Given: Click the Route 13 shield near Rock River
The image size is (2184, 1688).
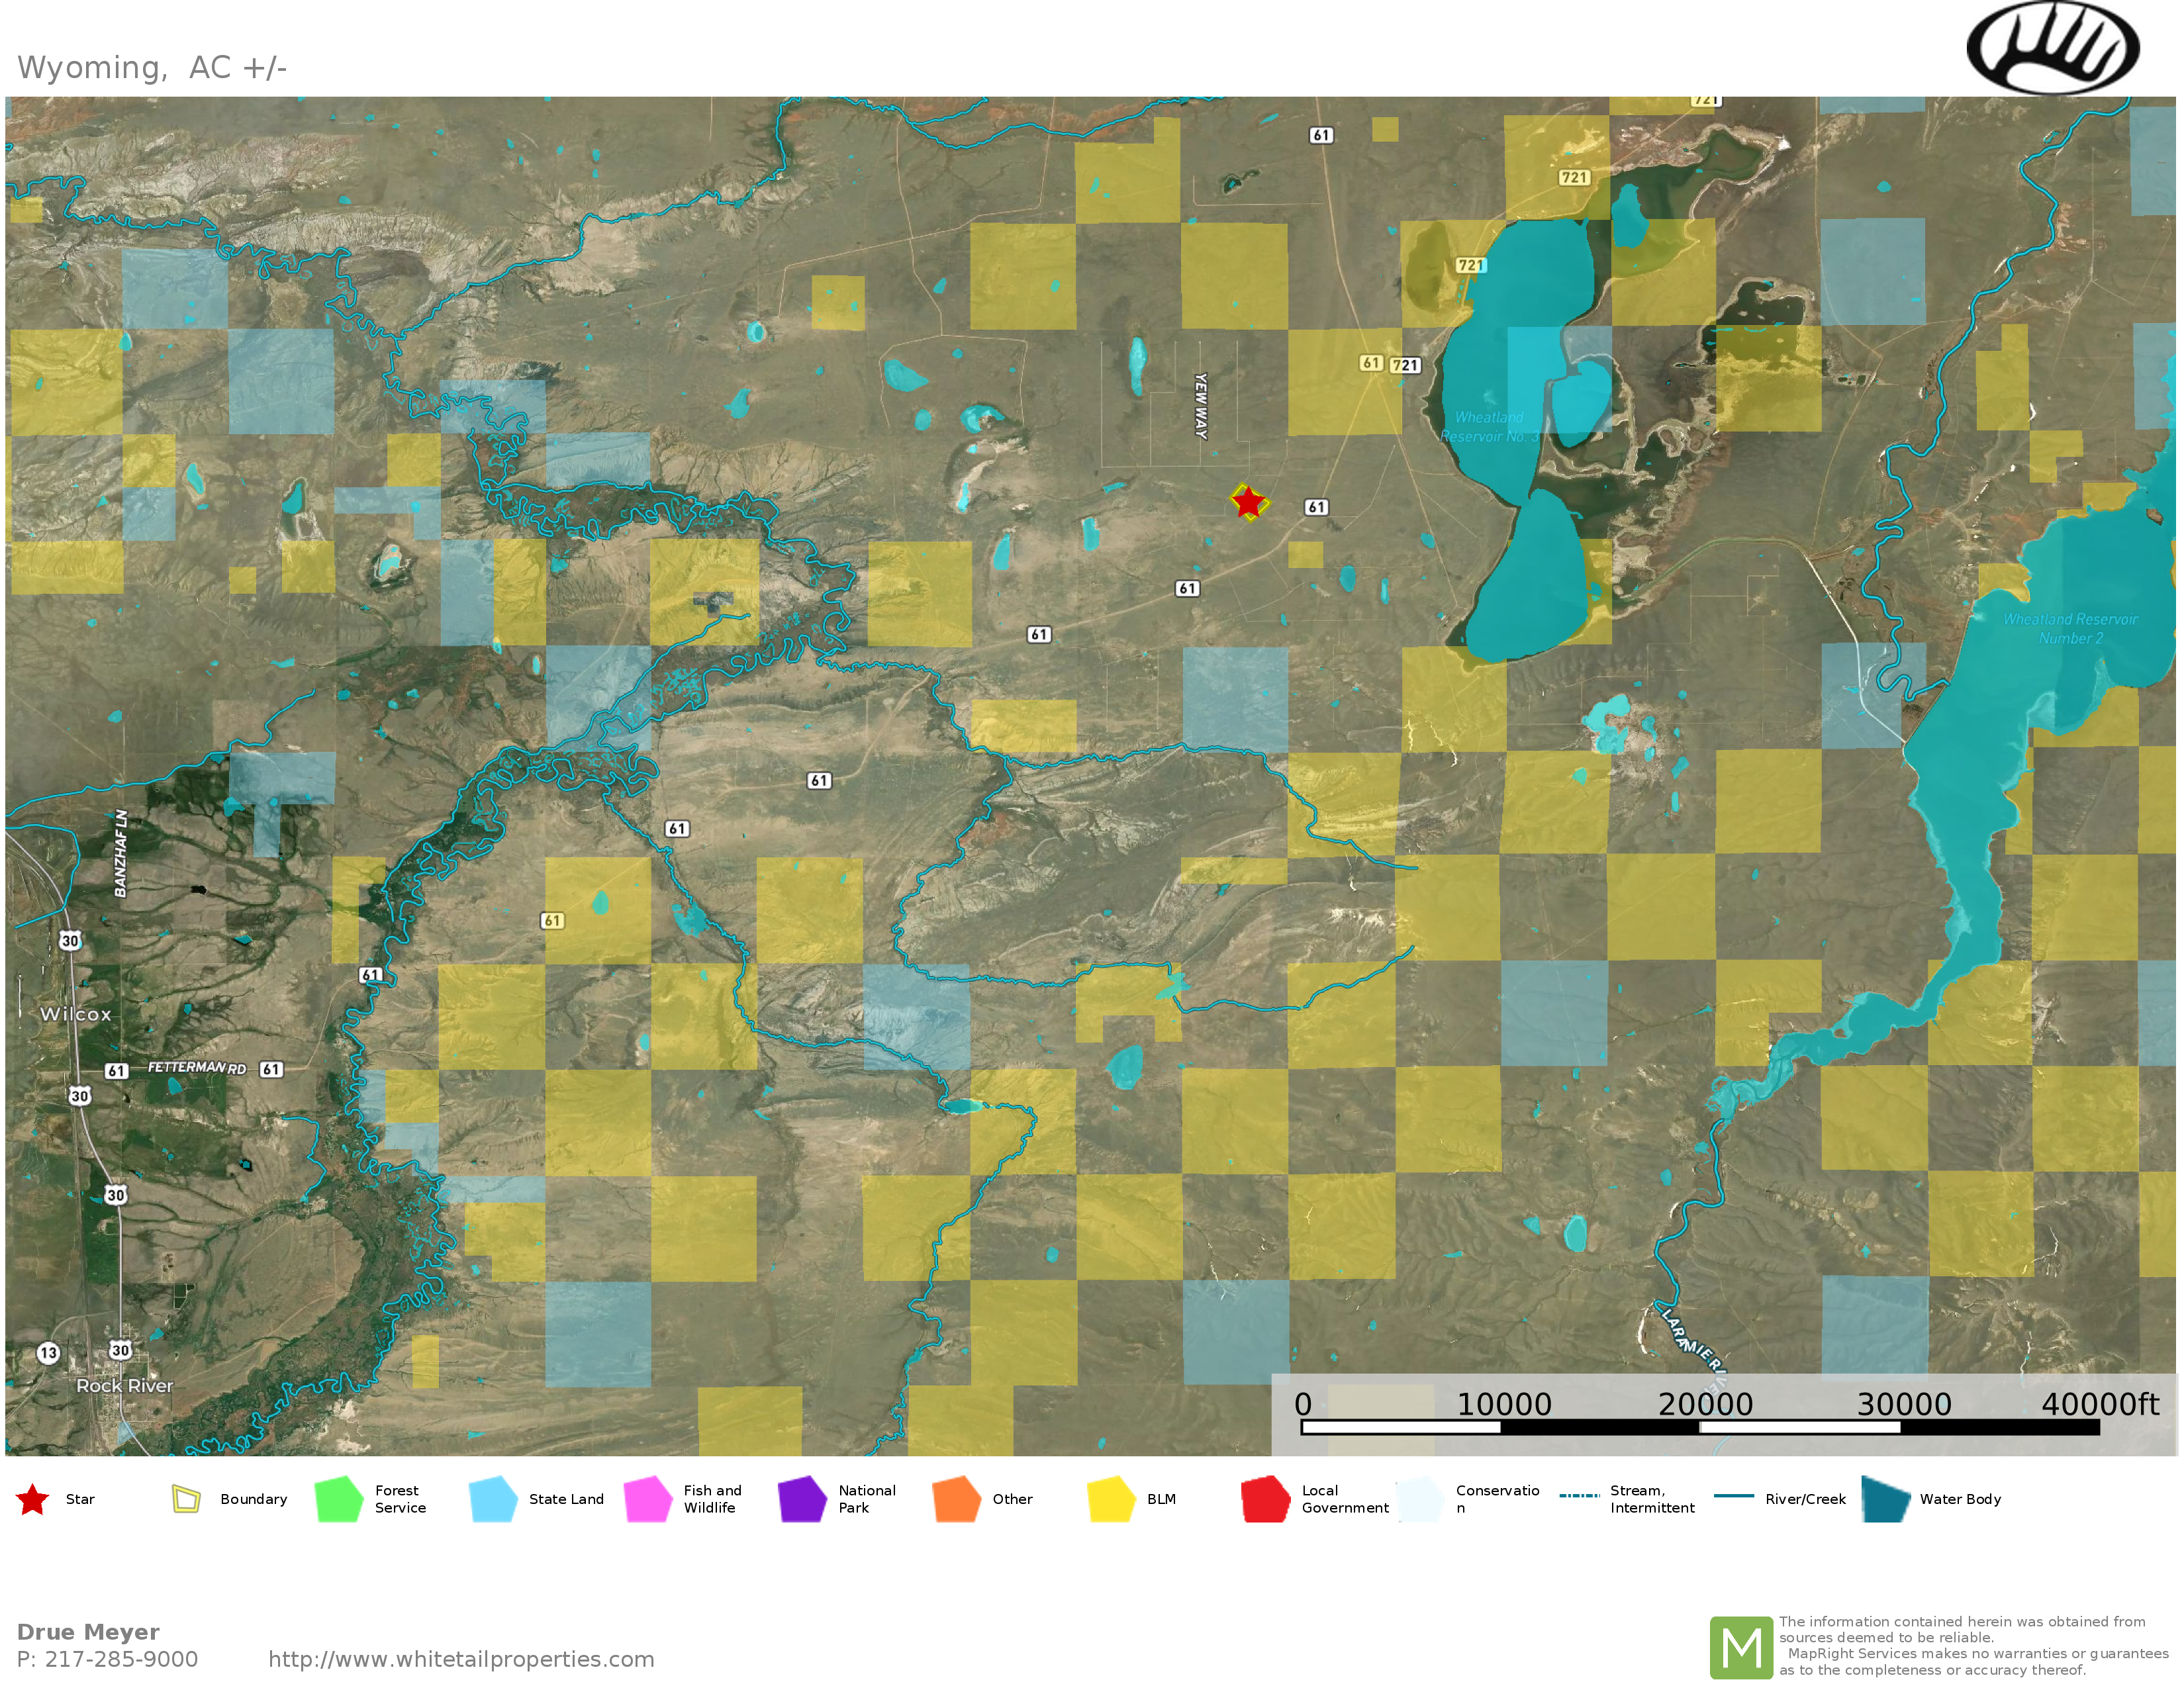Looking at the screenshot, I should coord(48,1353).
